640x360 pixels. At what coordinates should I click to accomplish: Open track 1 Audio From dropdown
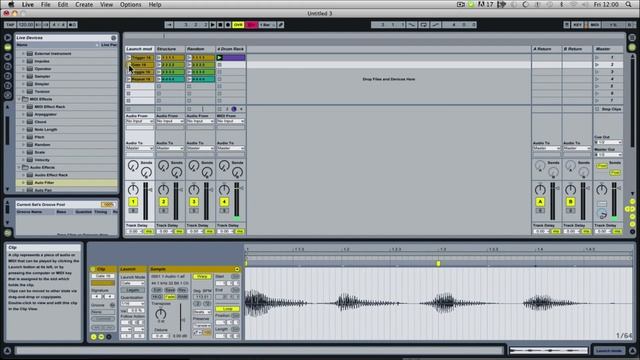(x=140, y=121)
